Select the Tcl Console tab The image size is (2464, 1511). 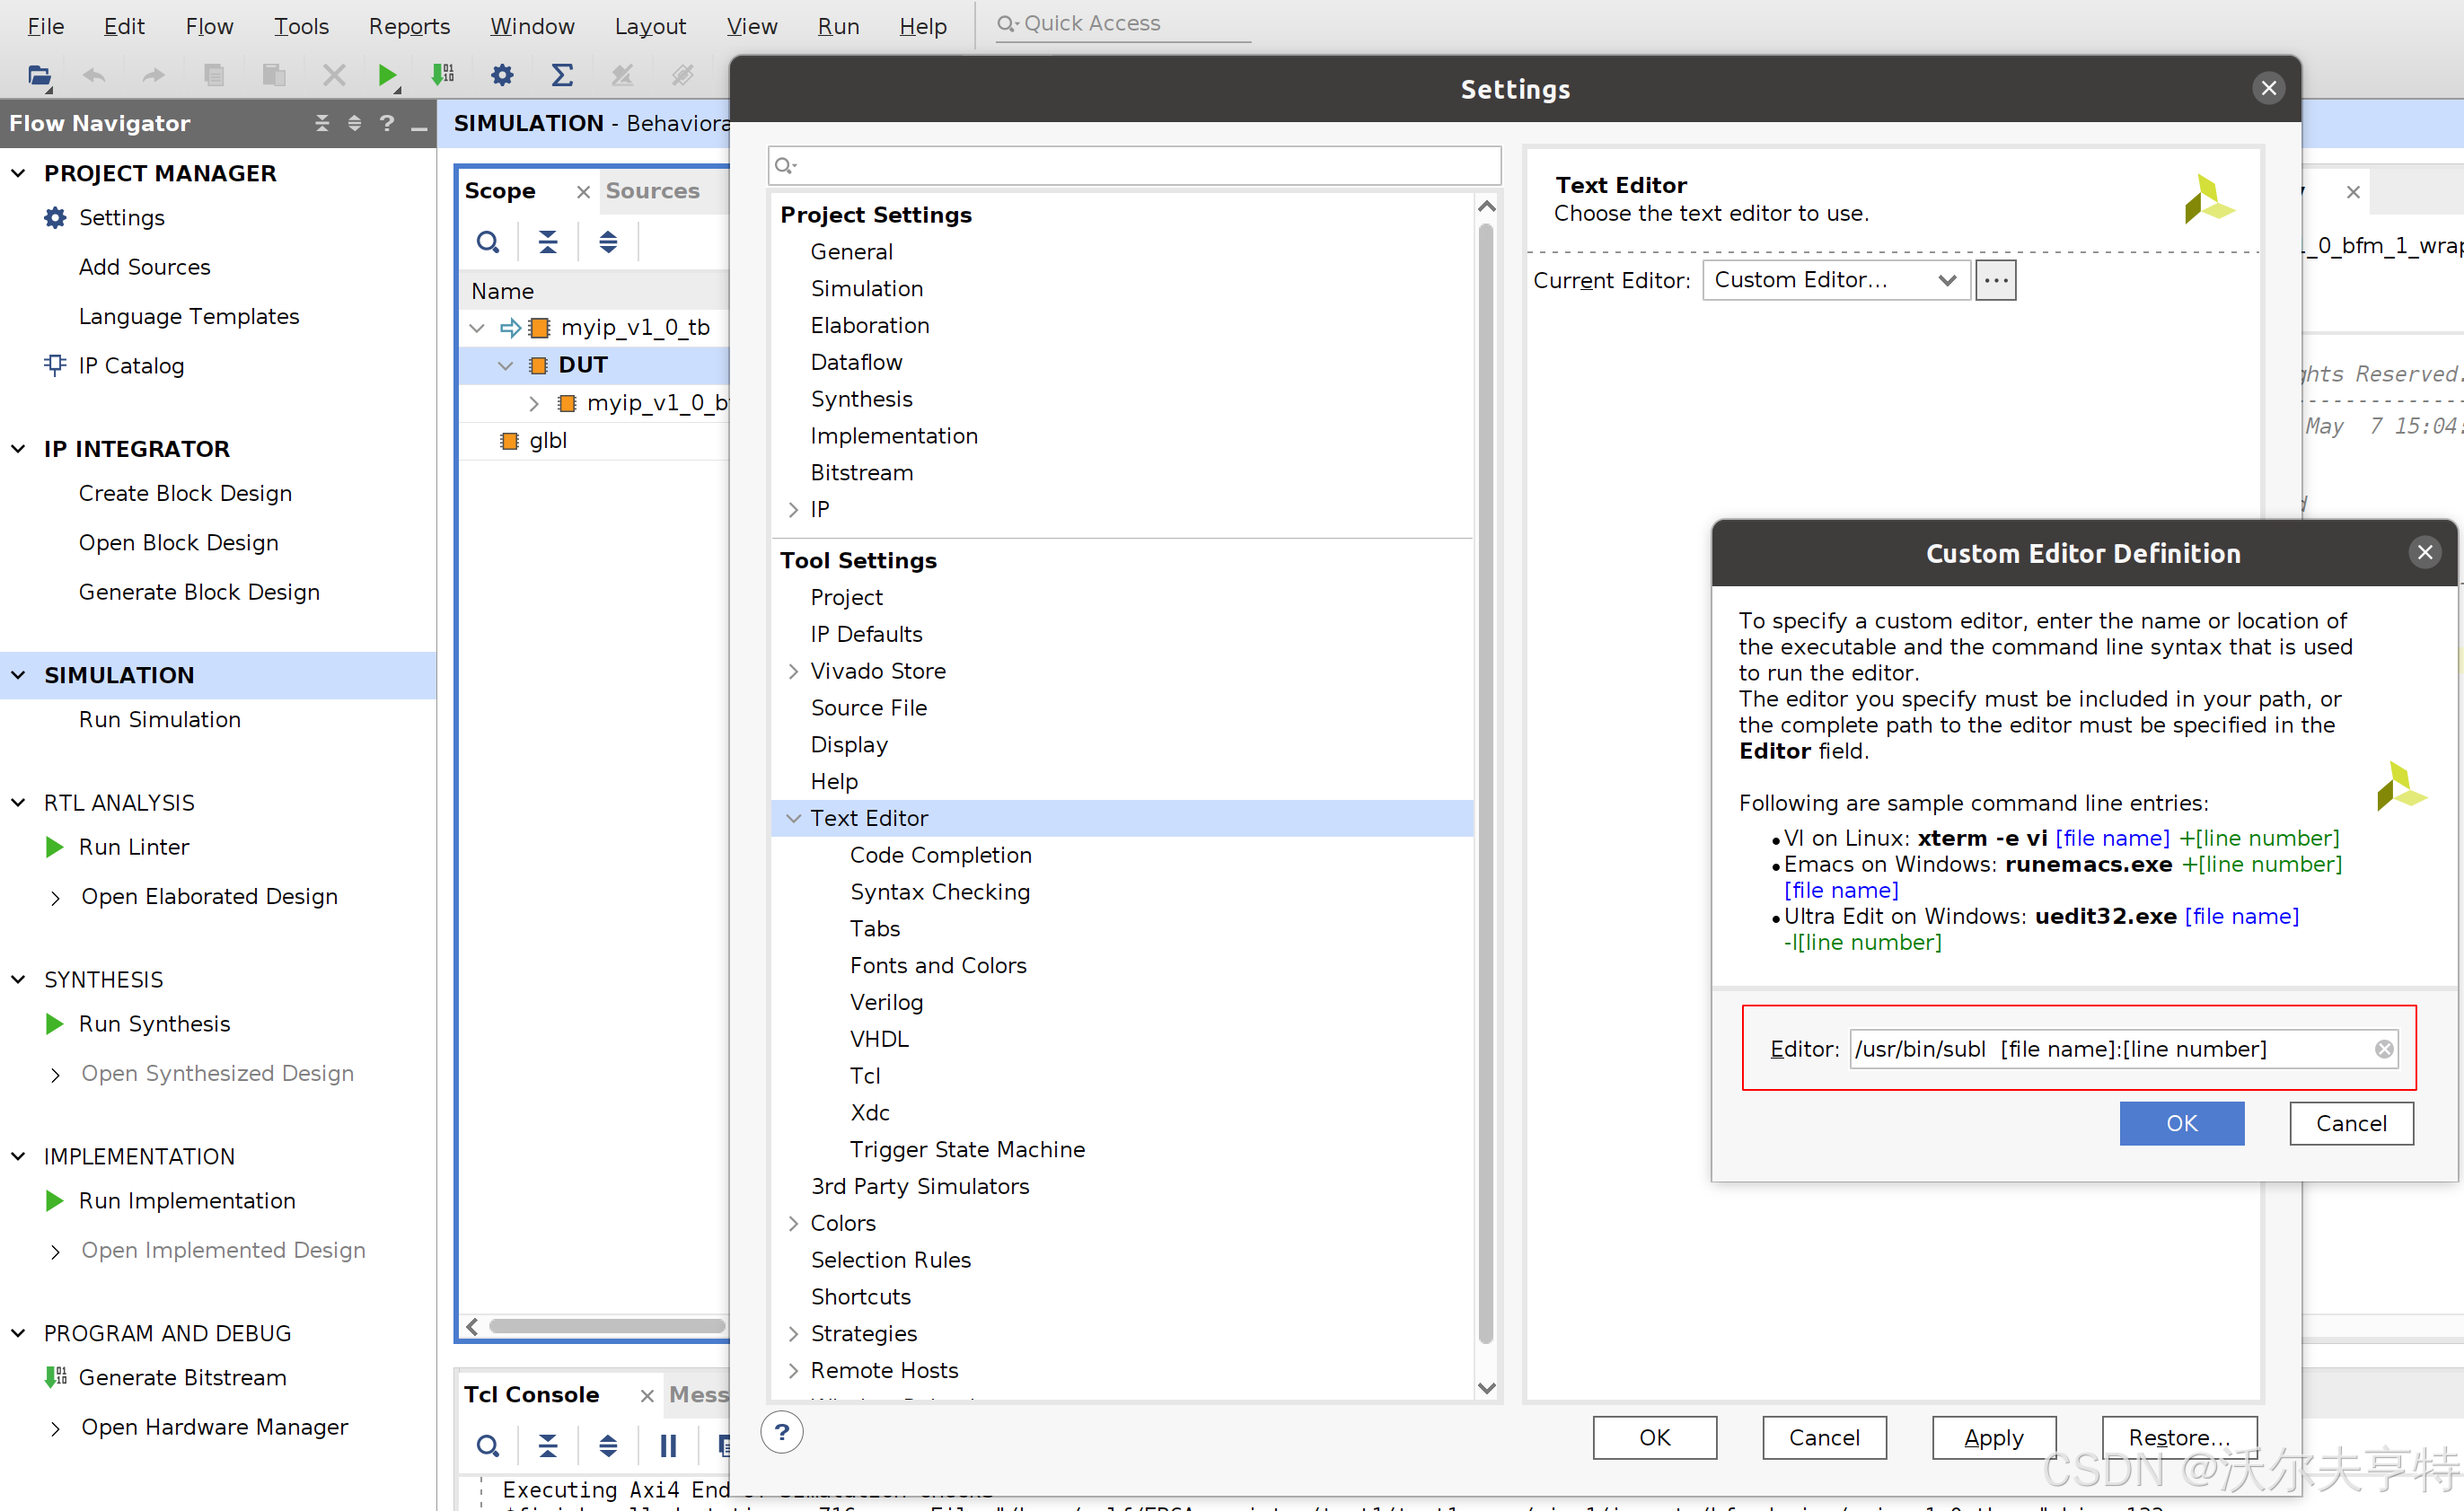coord(531,1394)
